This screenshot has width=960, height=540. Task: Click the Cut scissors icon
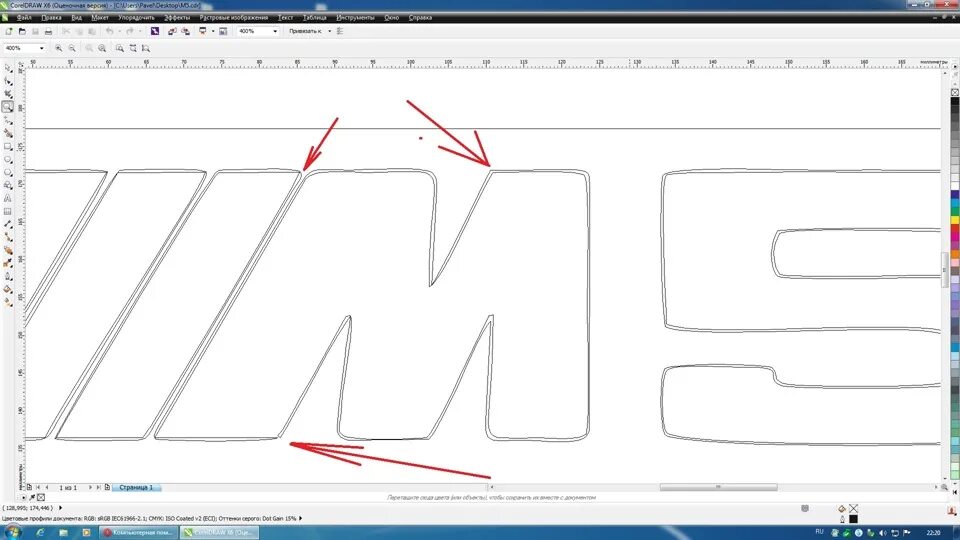pyautogui.click(x=66, y=31)
